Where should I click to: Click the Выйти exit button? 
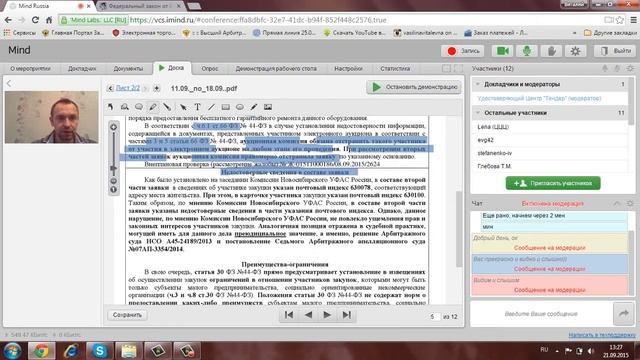(615, 51)
